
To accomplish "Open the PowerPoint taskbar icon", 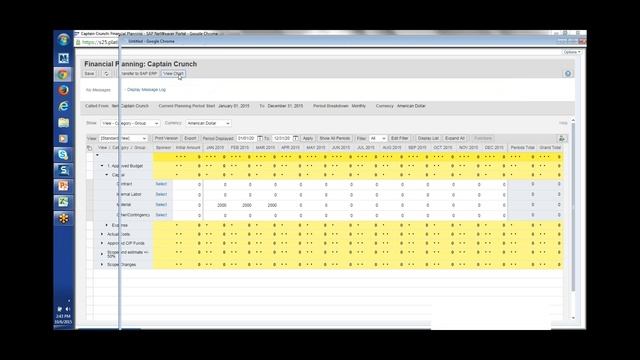I will [x=63, y=186].
